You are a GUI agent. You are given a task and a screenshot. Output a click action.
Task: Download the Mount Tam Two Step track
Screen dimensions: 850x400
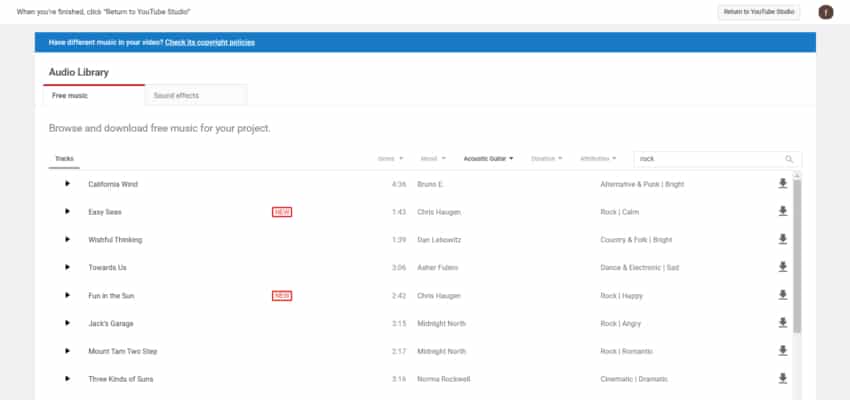[x=782, y=351]
